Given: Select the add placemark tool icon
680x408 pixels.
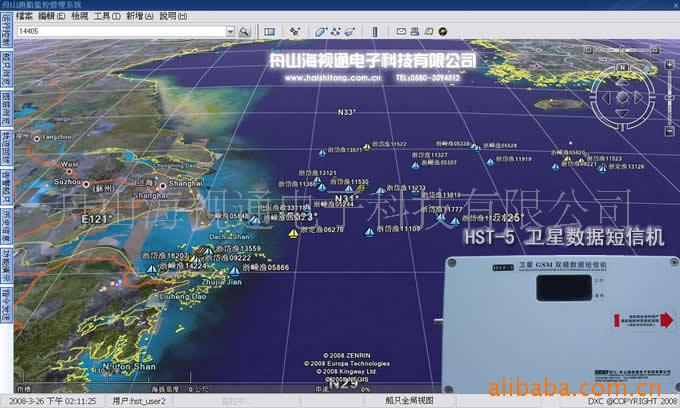Looking at the screenshot, I should (321, 32).
